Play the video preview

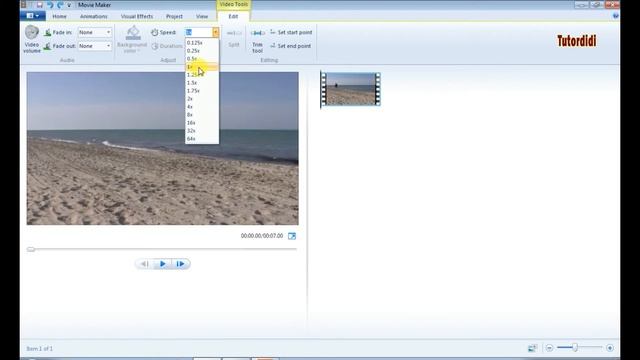coord(162,264)
